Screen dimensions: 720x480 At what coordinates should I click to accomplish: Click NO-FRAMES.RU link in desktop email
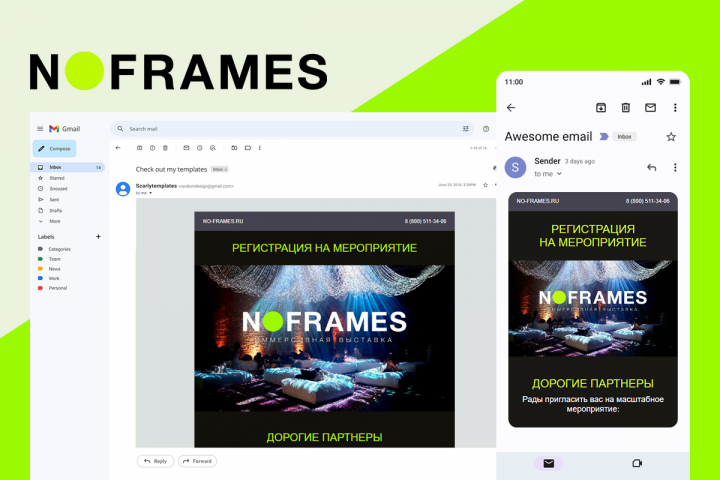(223, 221)
